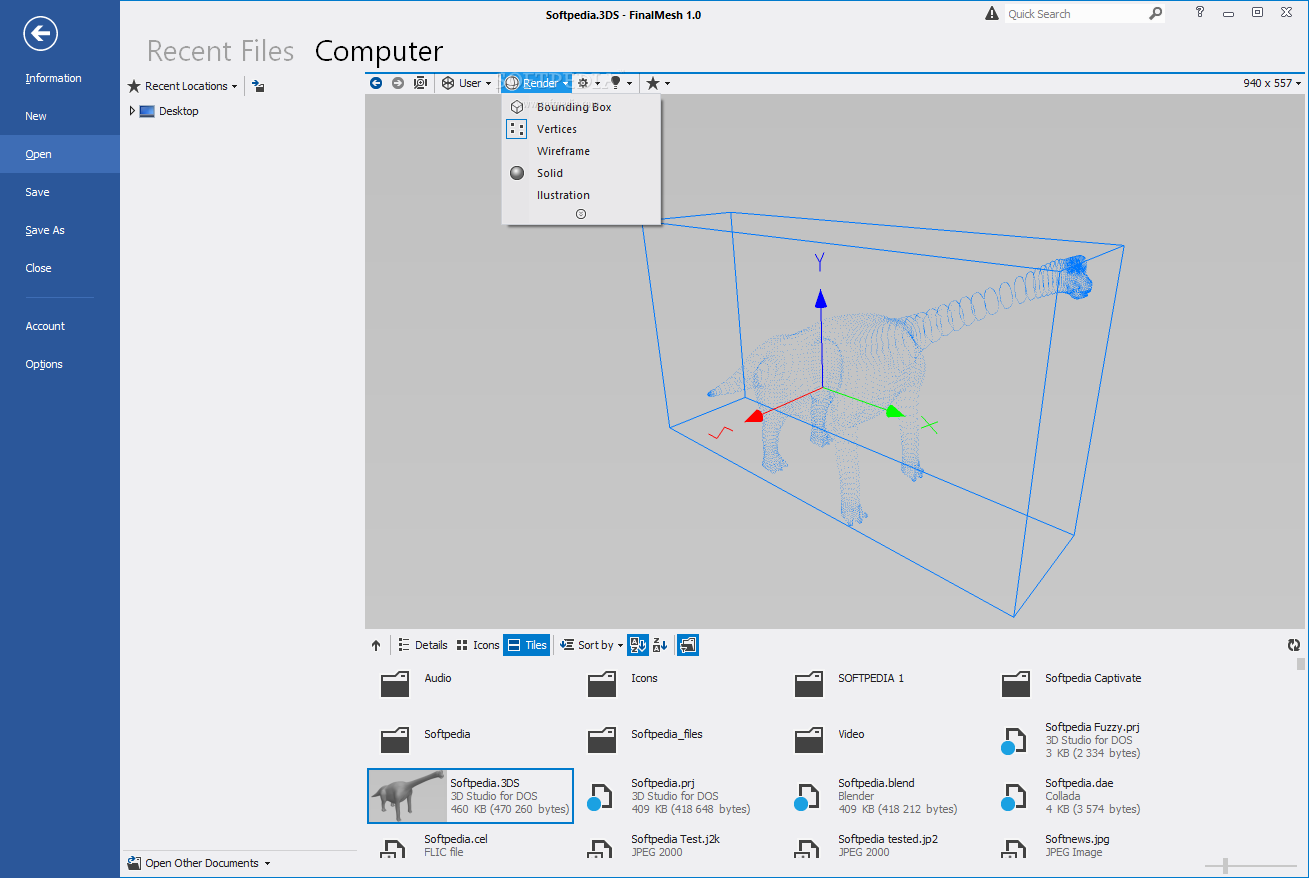This screenshot has width=1309, height=878.
Task: Open the Sort by dropdown
Action: tap(591, 645)
